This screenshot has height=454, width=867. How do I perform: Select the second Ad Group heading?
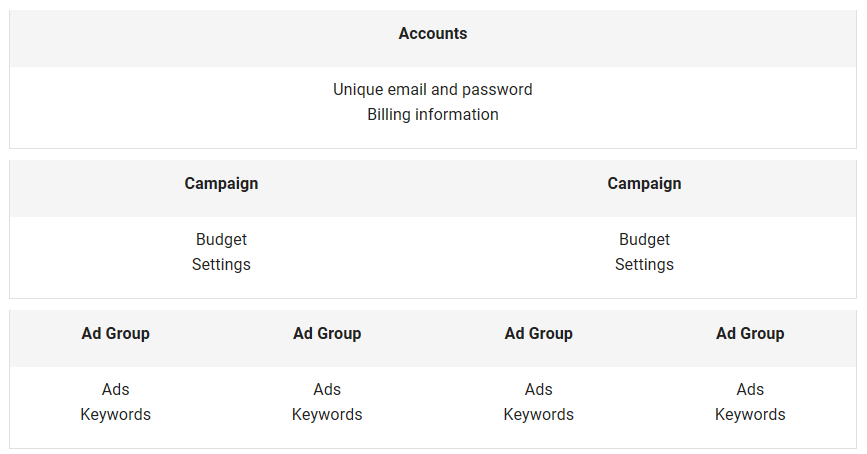pos(327,333)
